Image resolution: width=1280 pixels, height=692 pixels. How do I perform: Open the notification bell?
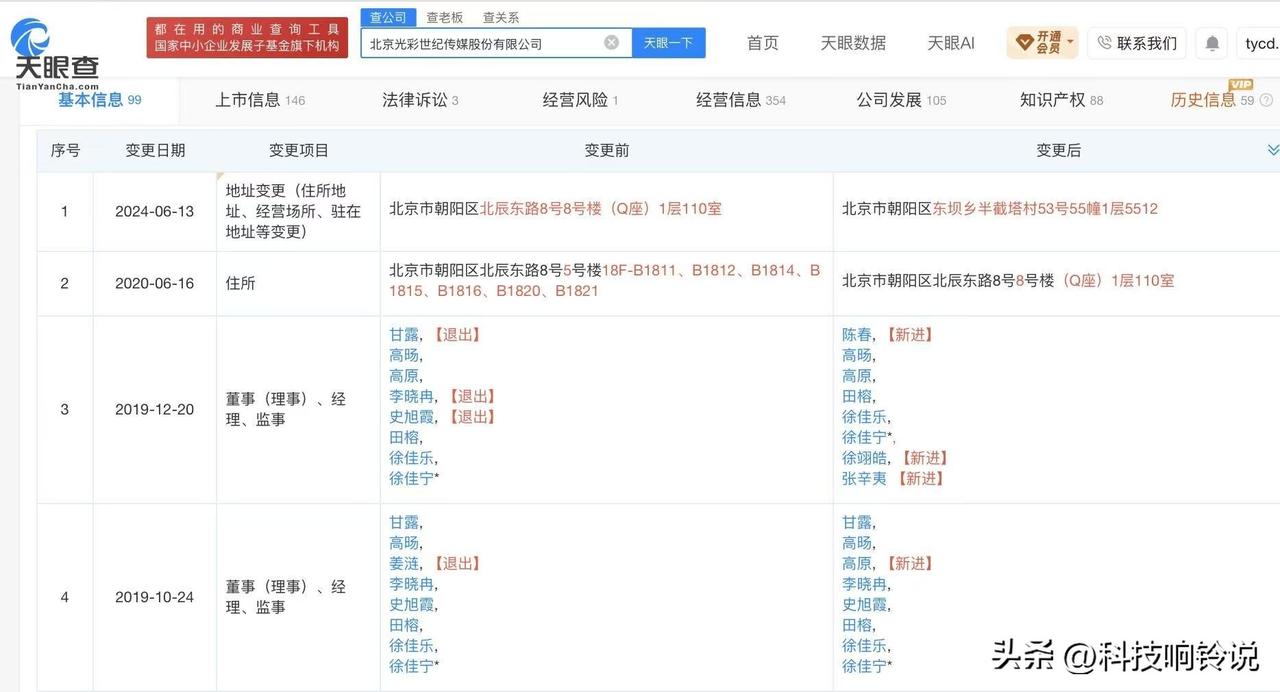1212,44
